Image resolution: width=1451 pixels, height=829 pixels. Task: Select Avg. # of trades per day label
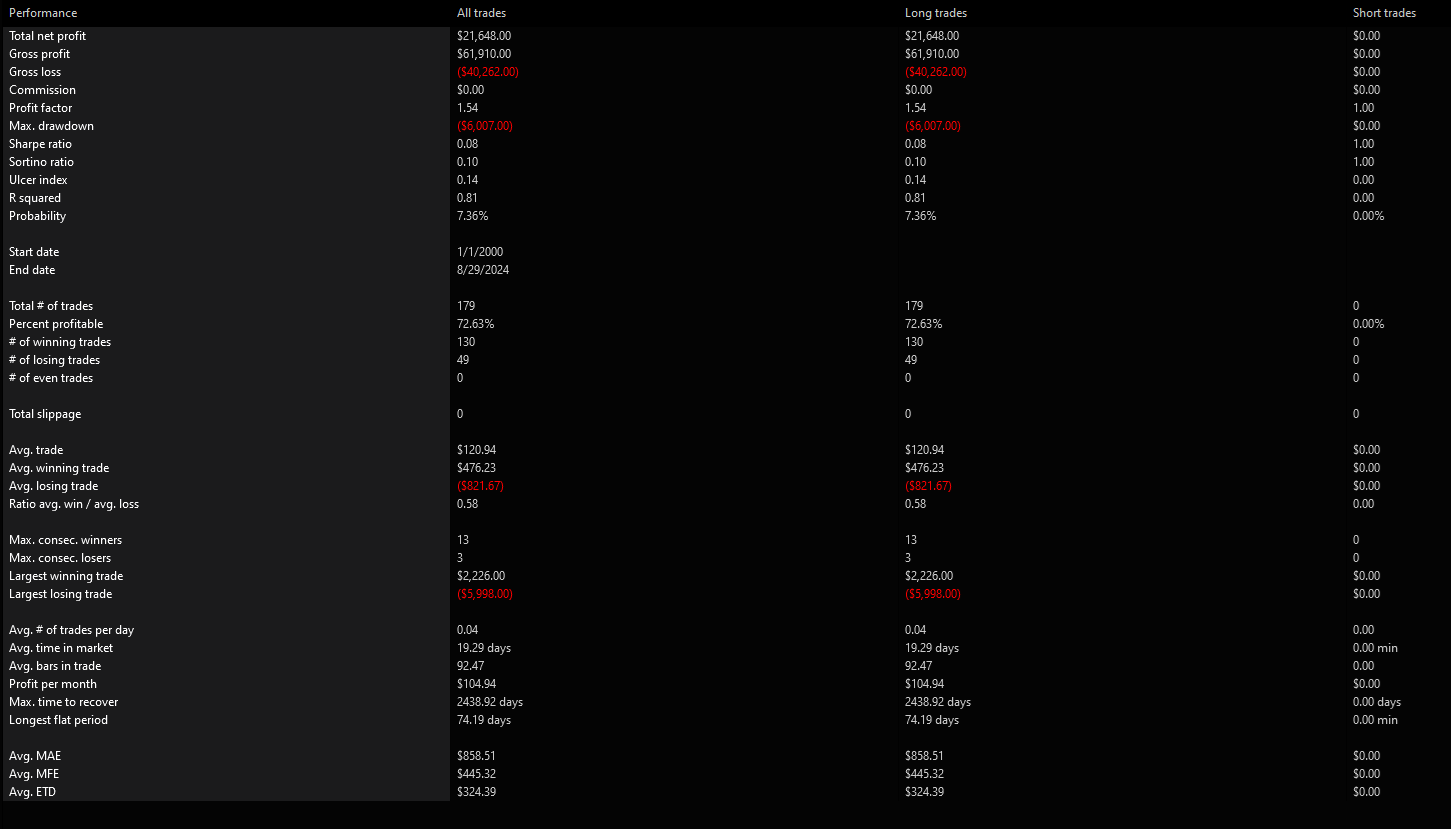[x=71, y=630]
